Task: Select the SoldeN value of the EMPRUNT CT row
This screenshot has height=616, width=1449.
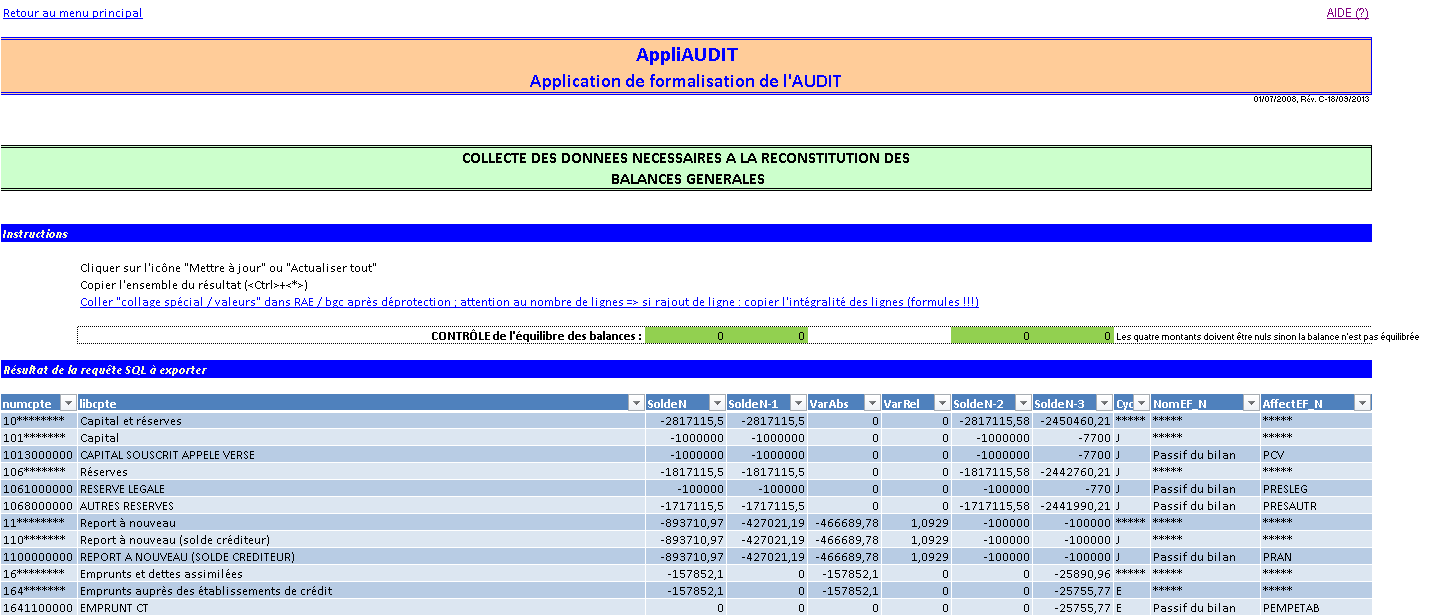Action: (685, 608)
